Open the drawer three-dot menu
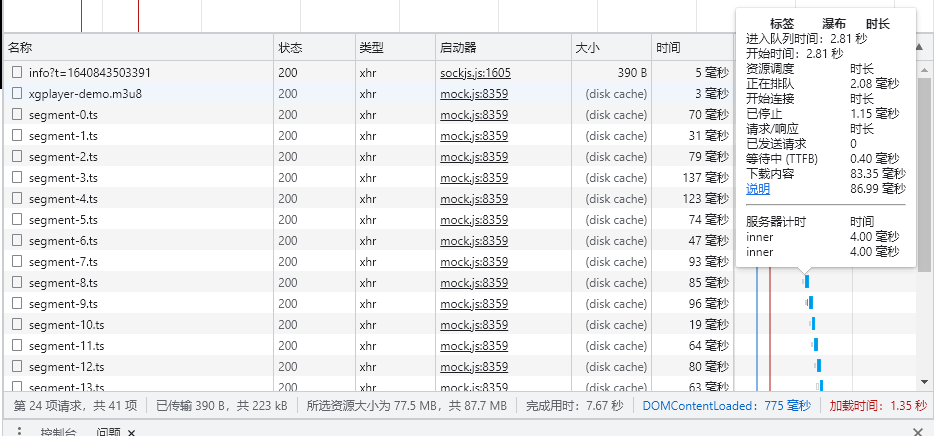 click(x=19, y=431)
